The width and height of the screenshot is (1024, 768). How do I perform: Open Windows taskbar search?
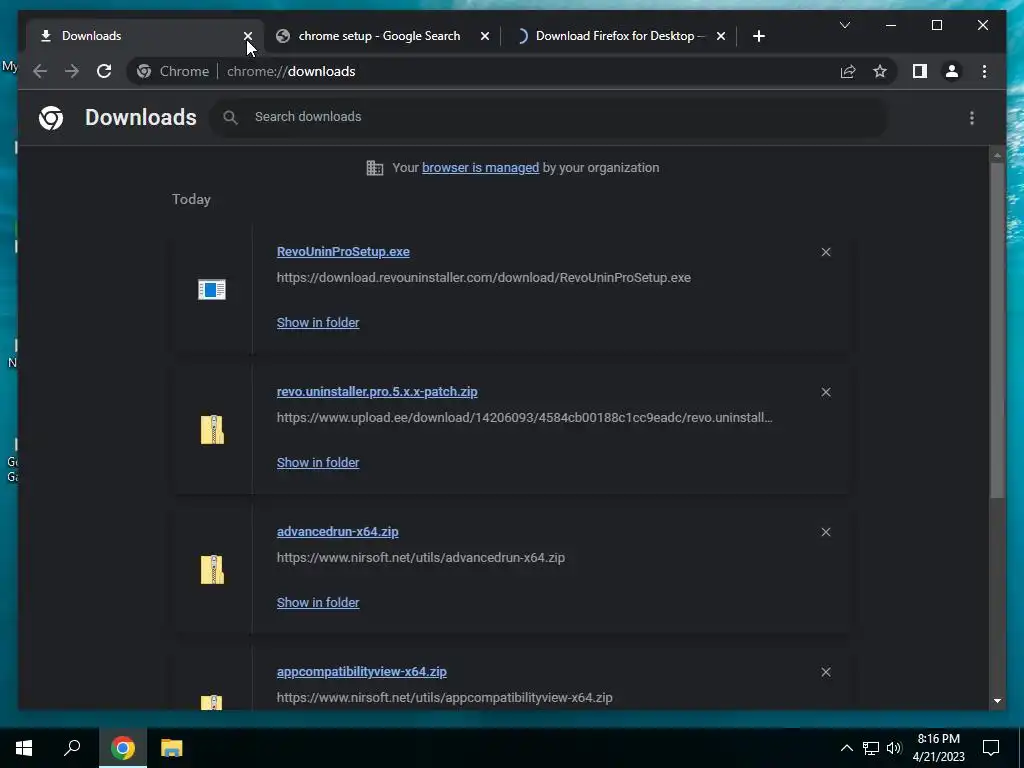point(72,748)
